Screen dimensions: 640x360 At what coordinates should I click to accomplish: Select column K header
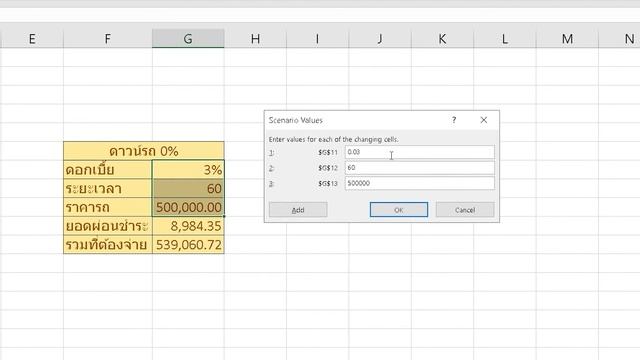[x=442, y=39]
